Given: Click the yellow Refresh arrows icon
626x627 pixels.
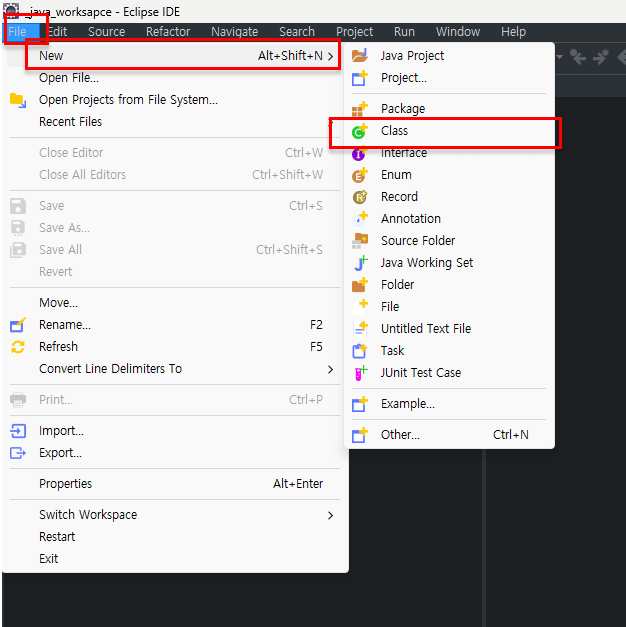Looking at the screenshot, I should click(18, 347).
